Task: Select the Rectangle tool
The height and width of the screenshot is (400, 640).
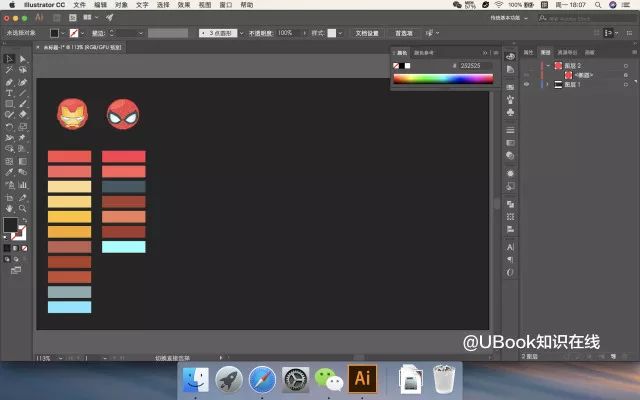Action: [9, 104]
